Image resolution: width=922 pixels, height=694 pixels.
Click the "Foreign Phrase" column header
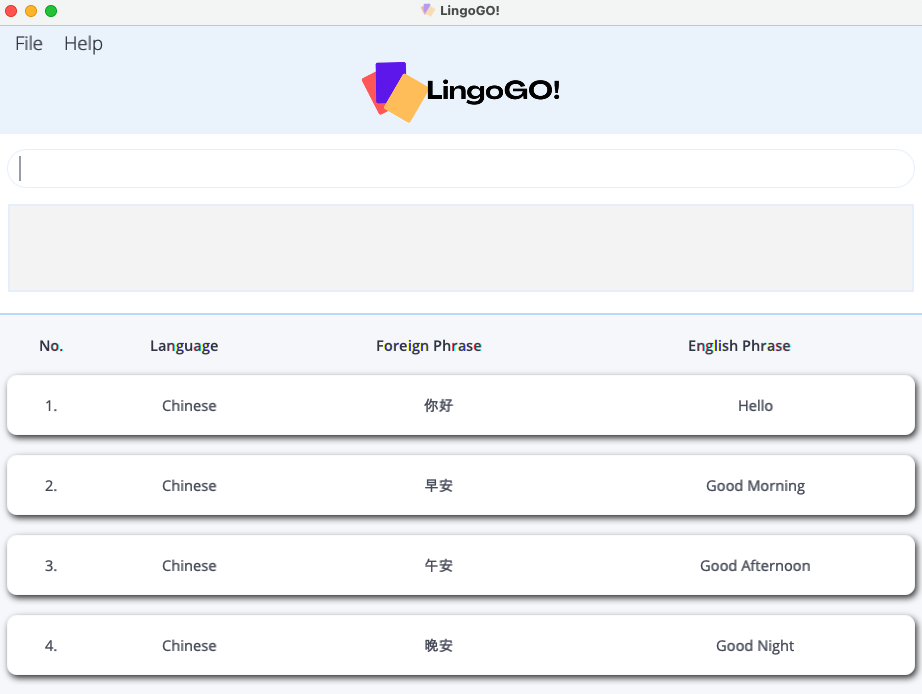[428, 346]
